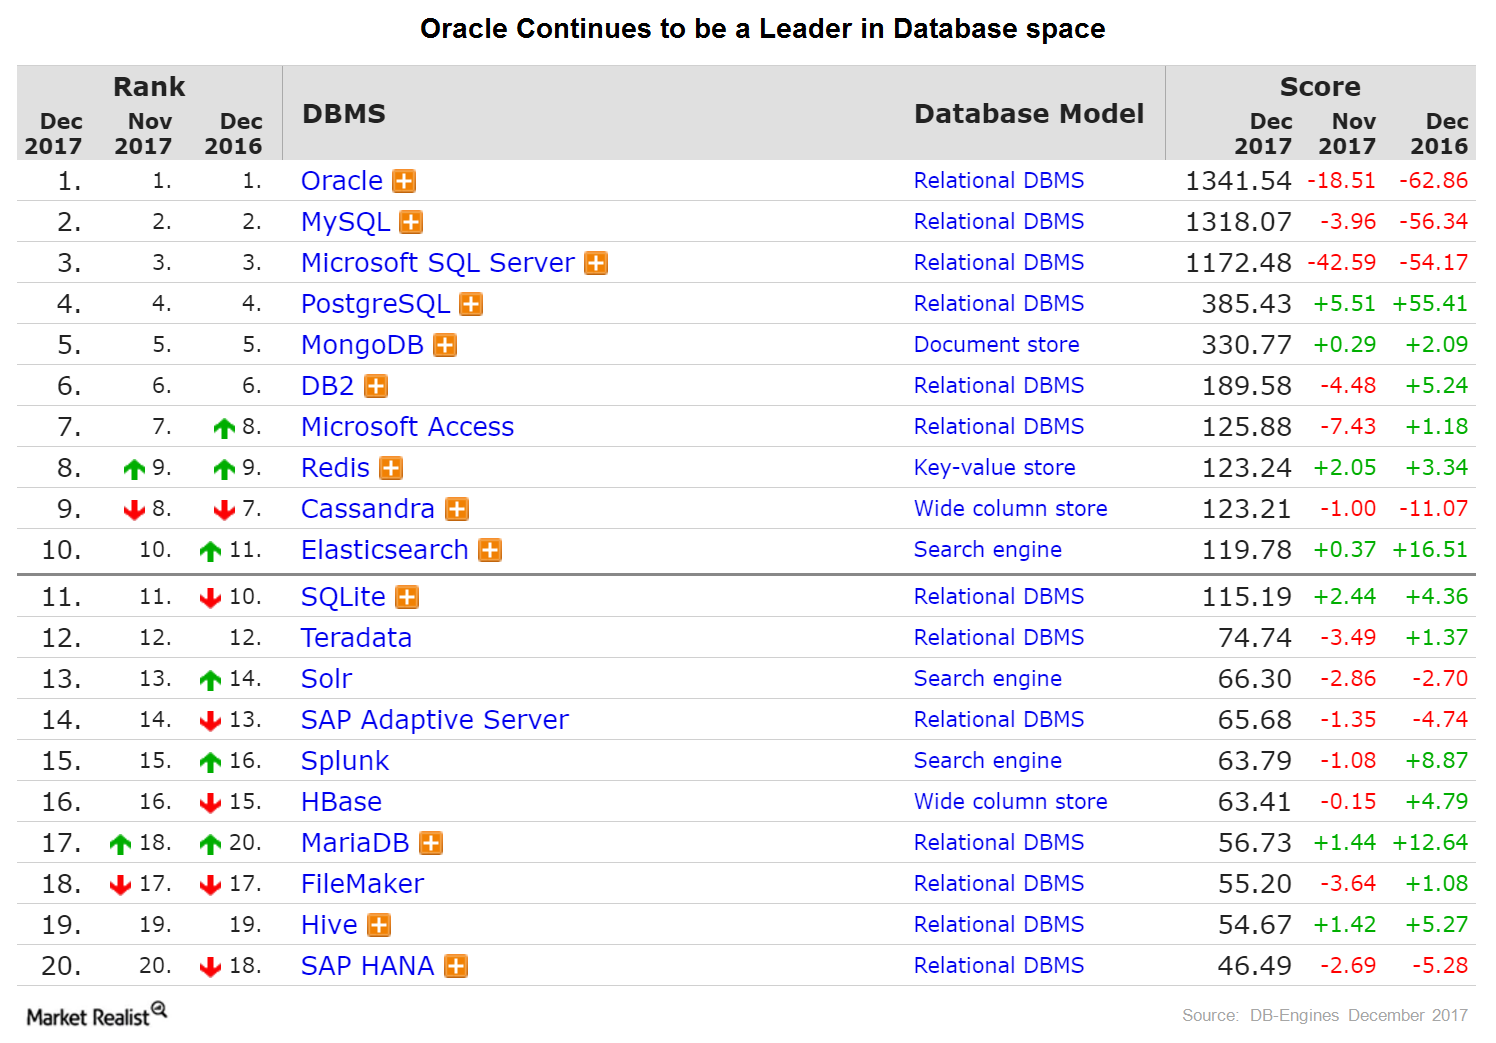Click Search engine model for Splunk
This screenshot has height=1043, width=1496.
point(988,761)
